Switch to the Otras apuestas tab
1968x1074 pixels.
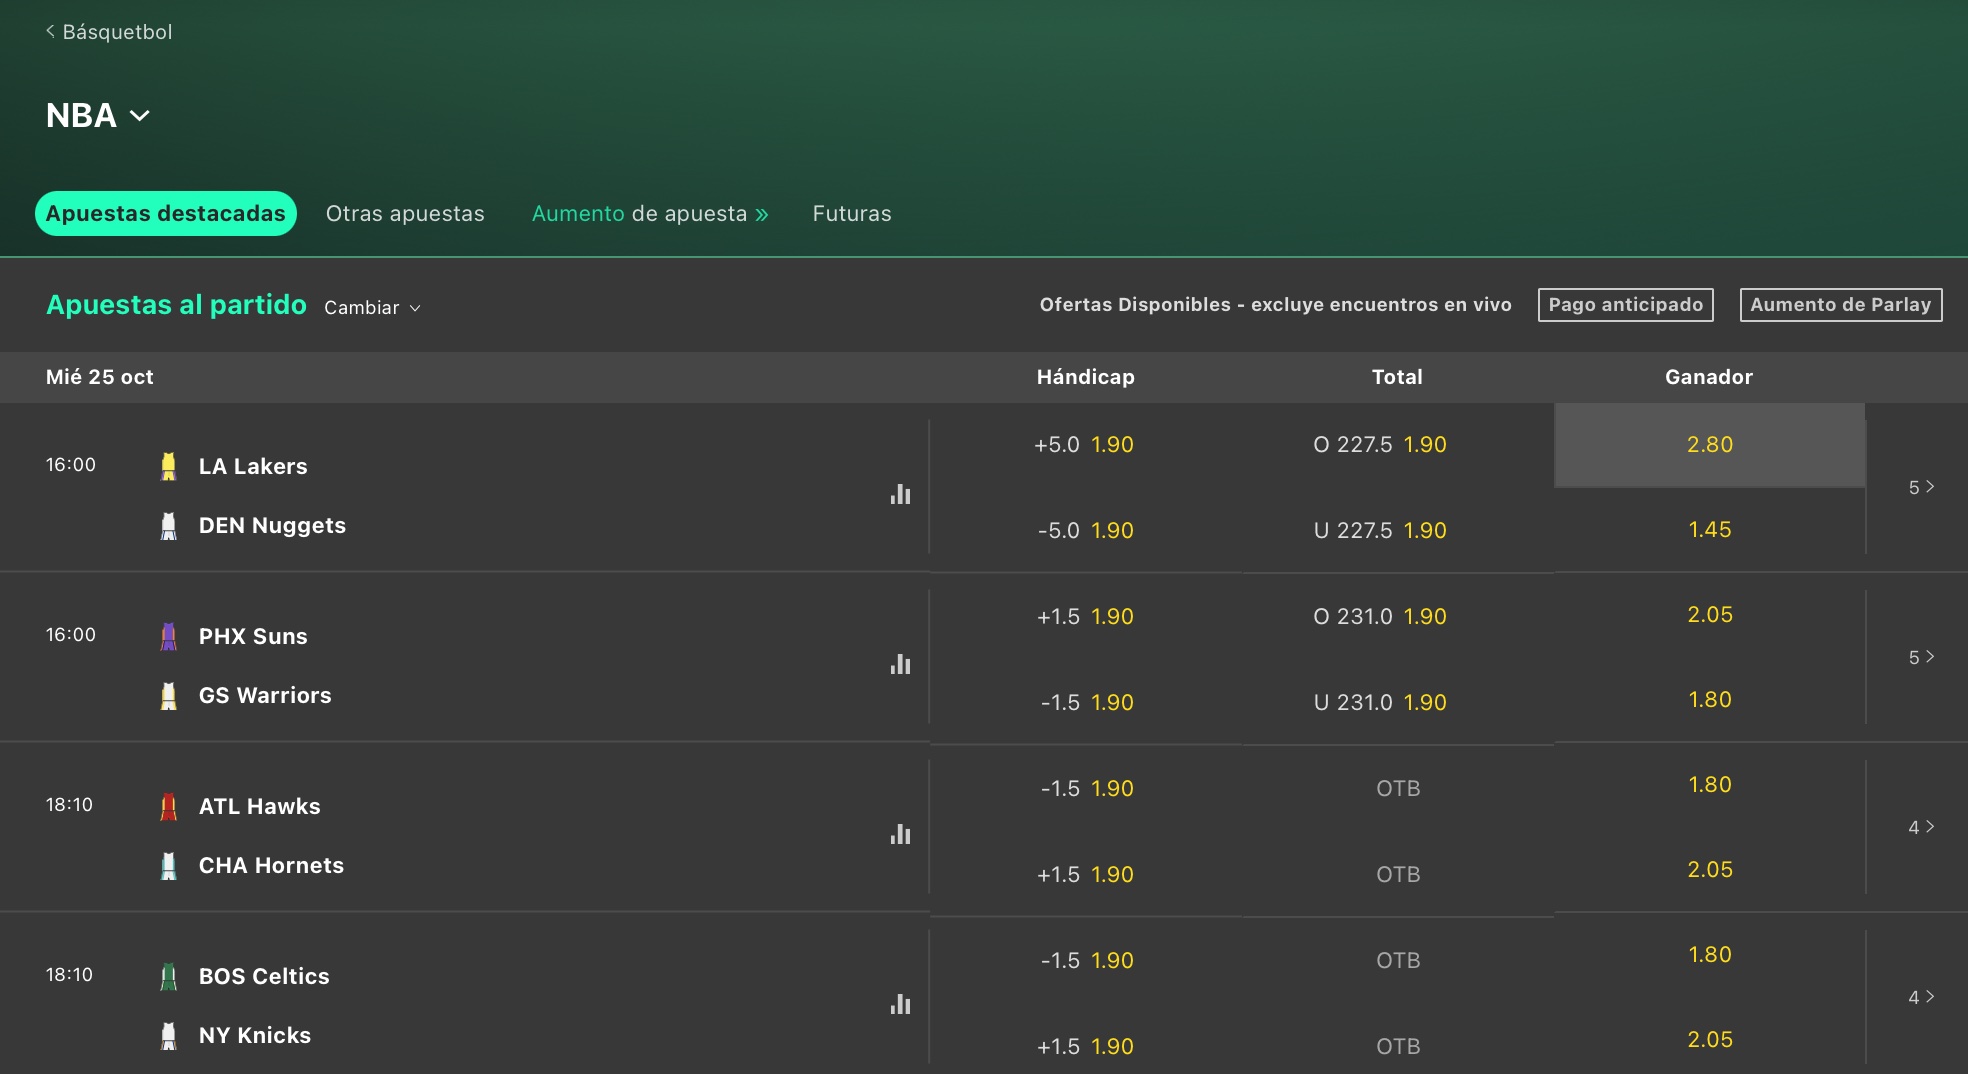[x=405, y=214]
